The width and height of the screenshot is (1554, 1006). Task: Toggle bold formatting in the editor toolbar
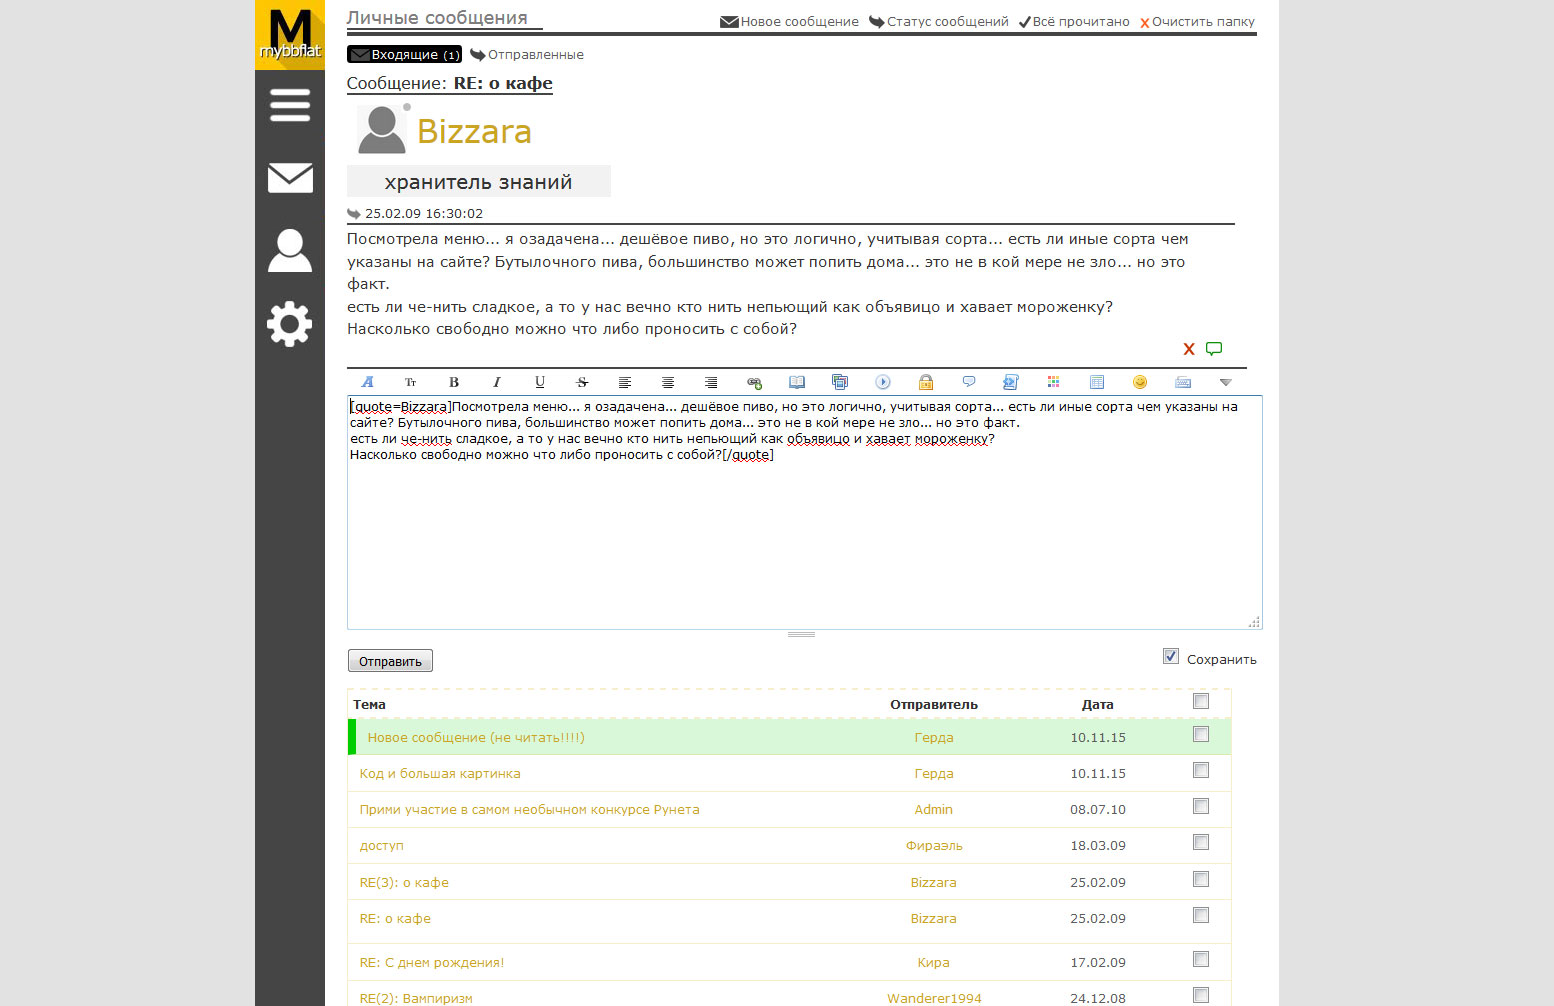(x=454, y=382)
